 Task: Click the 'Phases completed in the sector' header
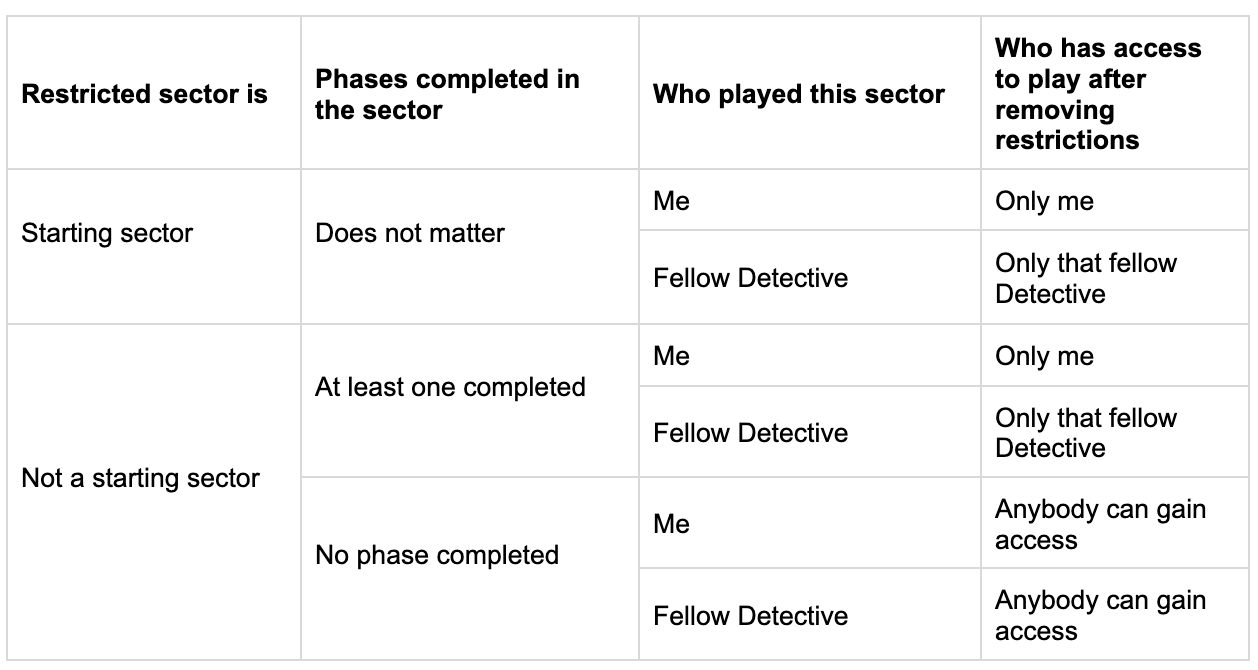[447, 95]
